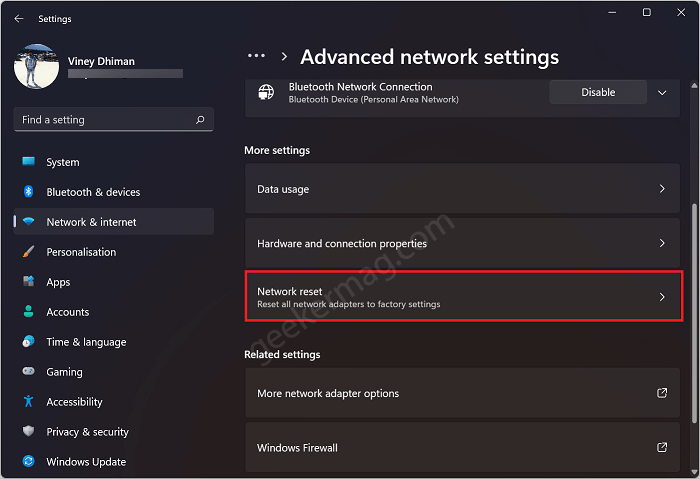
Task: Click the Find a setting search box
Action: click(x=113, y=120)
